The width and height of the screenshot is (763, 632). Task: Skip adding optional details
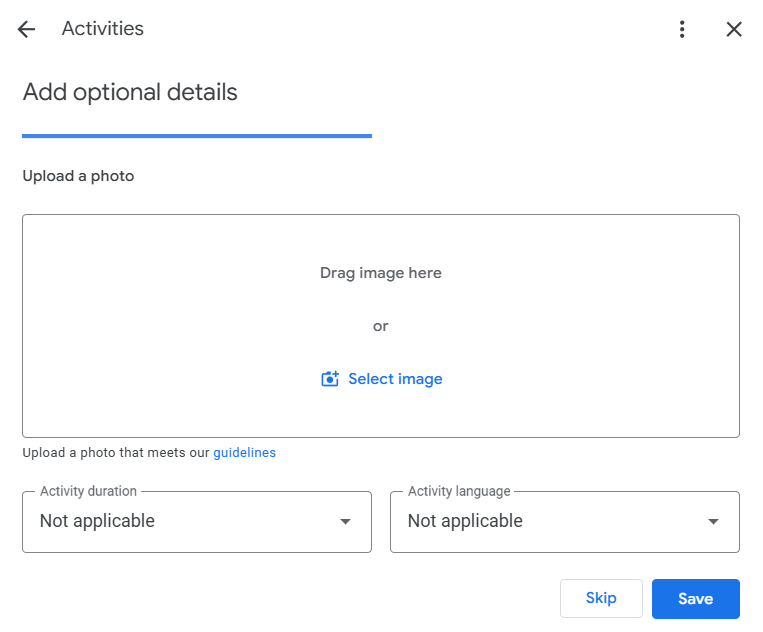click(x=601, y=598)
